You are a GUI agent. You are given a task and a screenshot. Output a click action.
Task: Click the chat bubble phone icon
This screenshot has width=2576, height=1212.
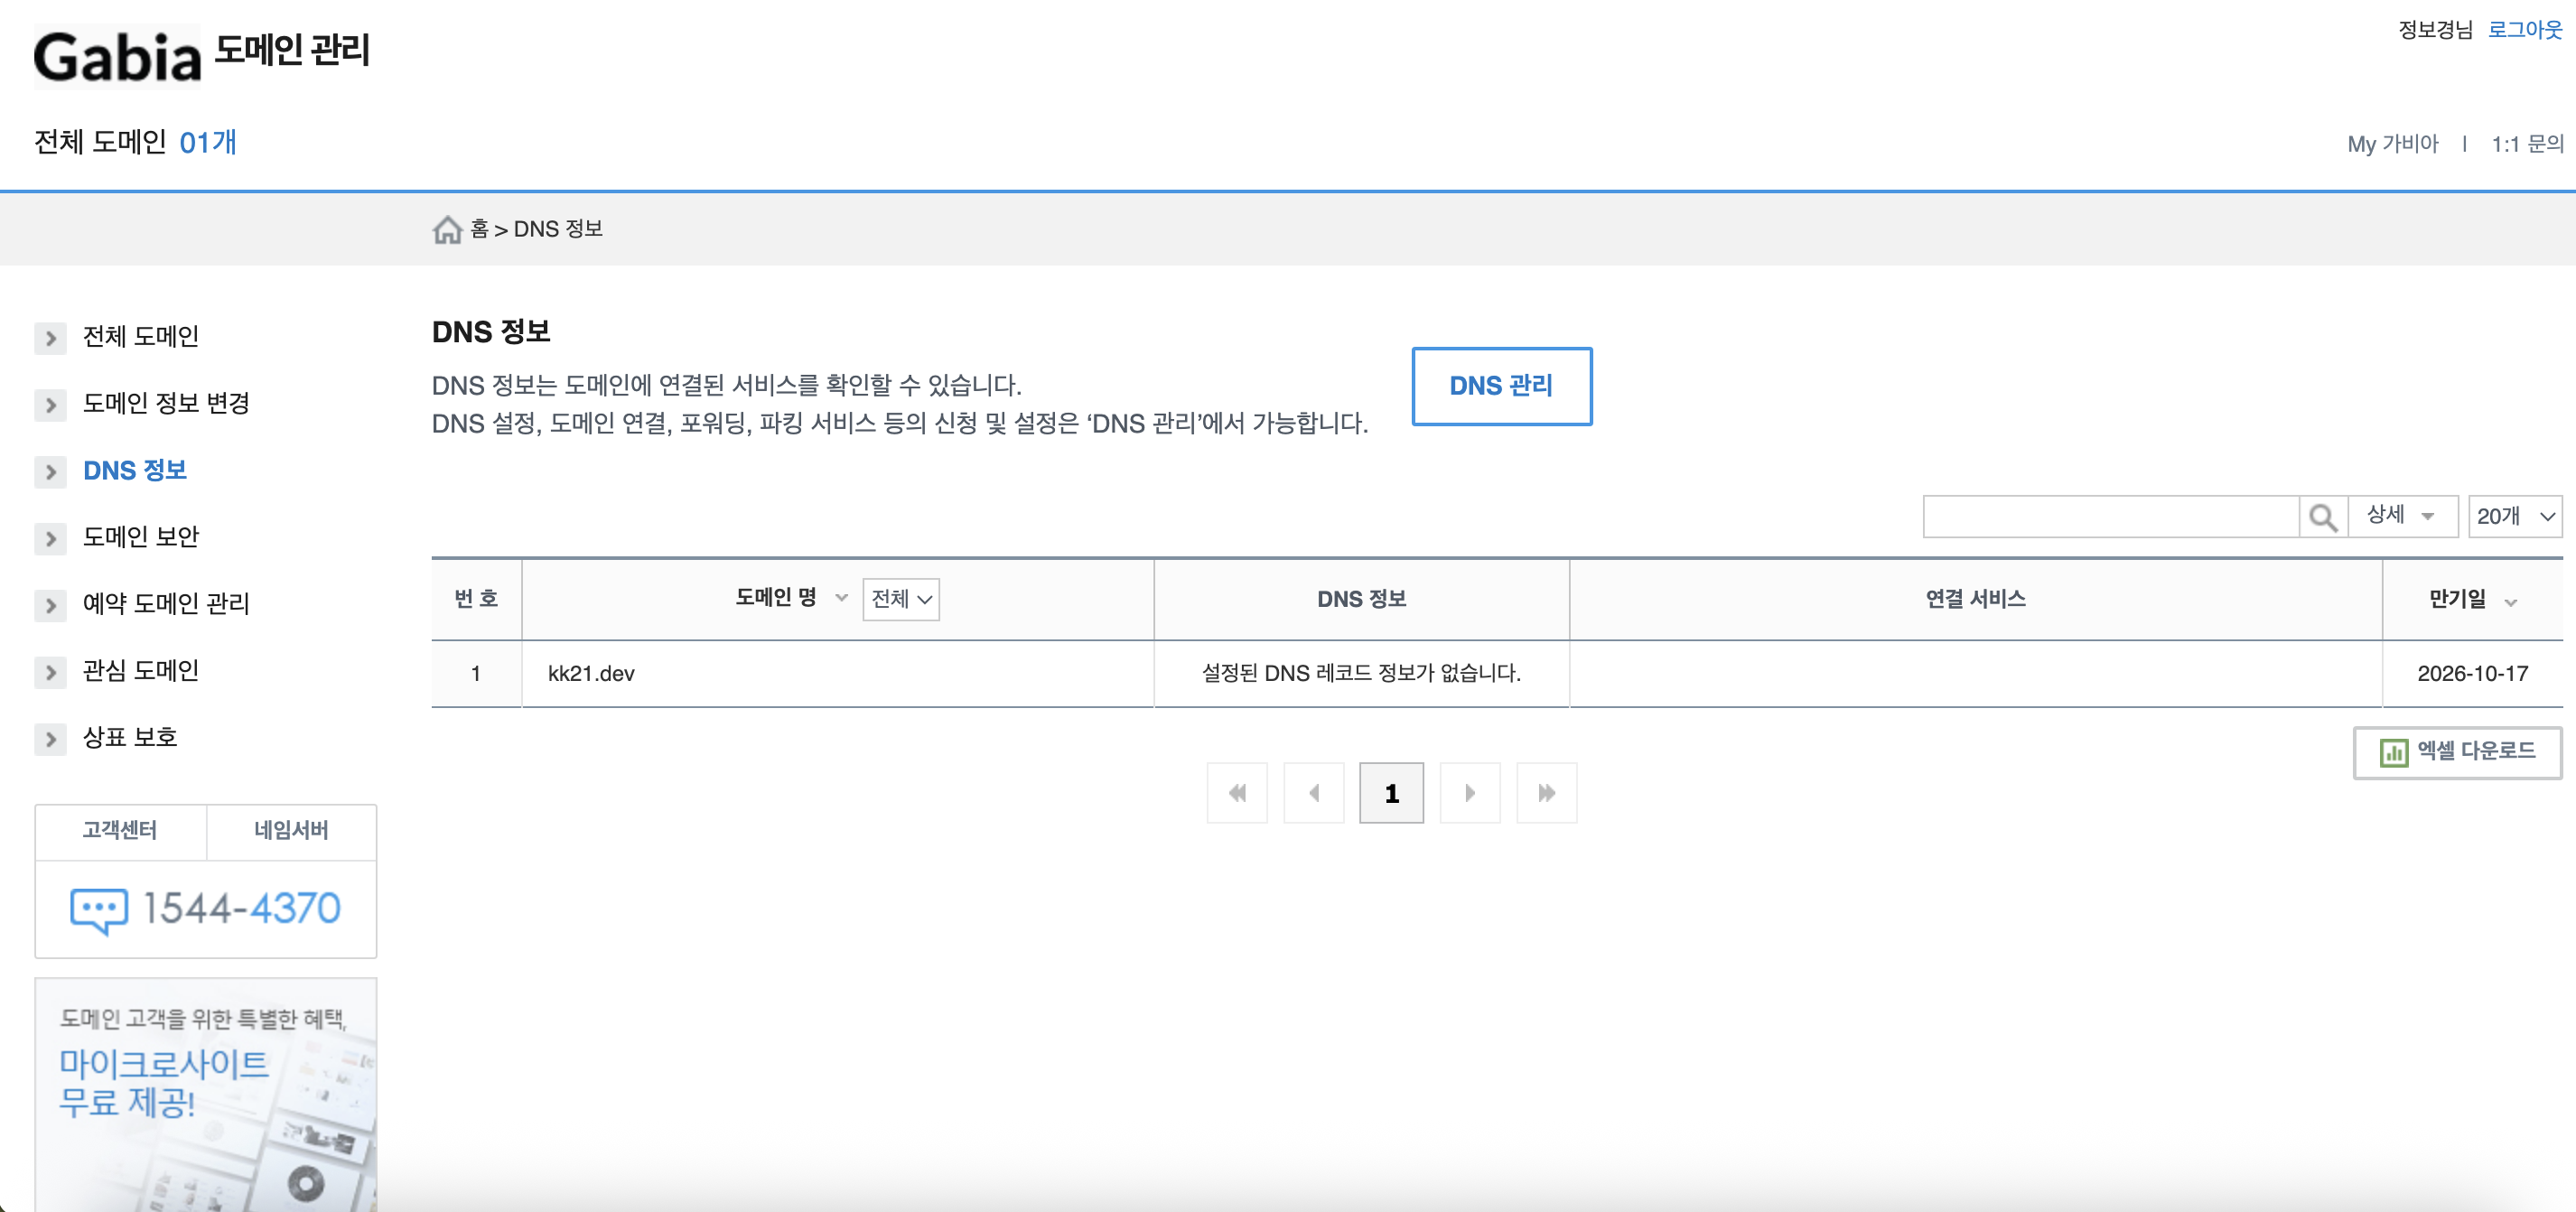coord(99,909)
